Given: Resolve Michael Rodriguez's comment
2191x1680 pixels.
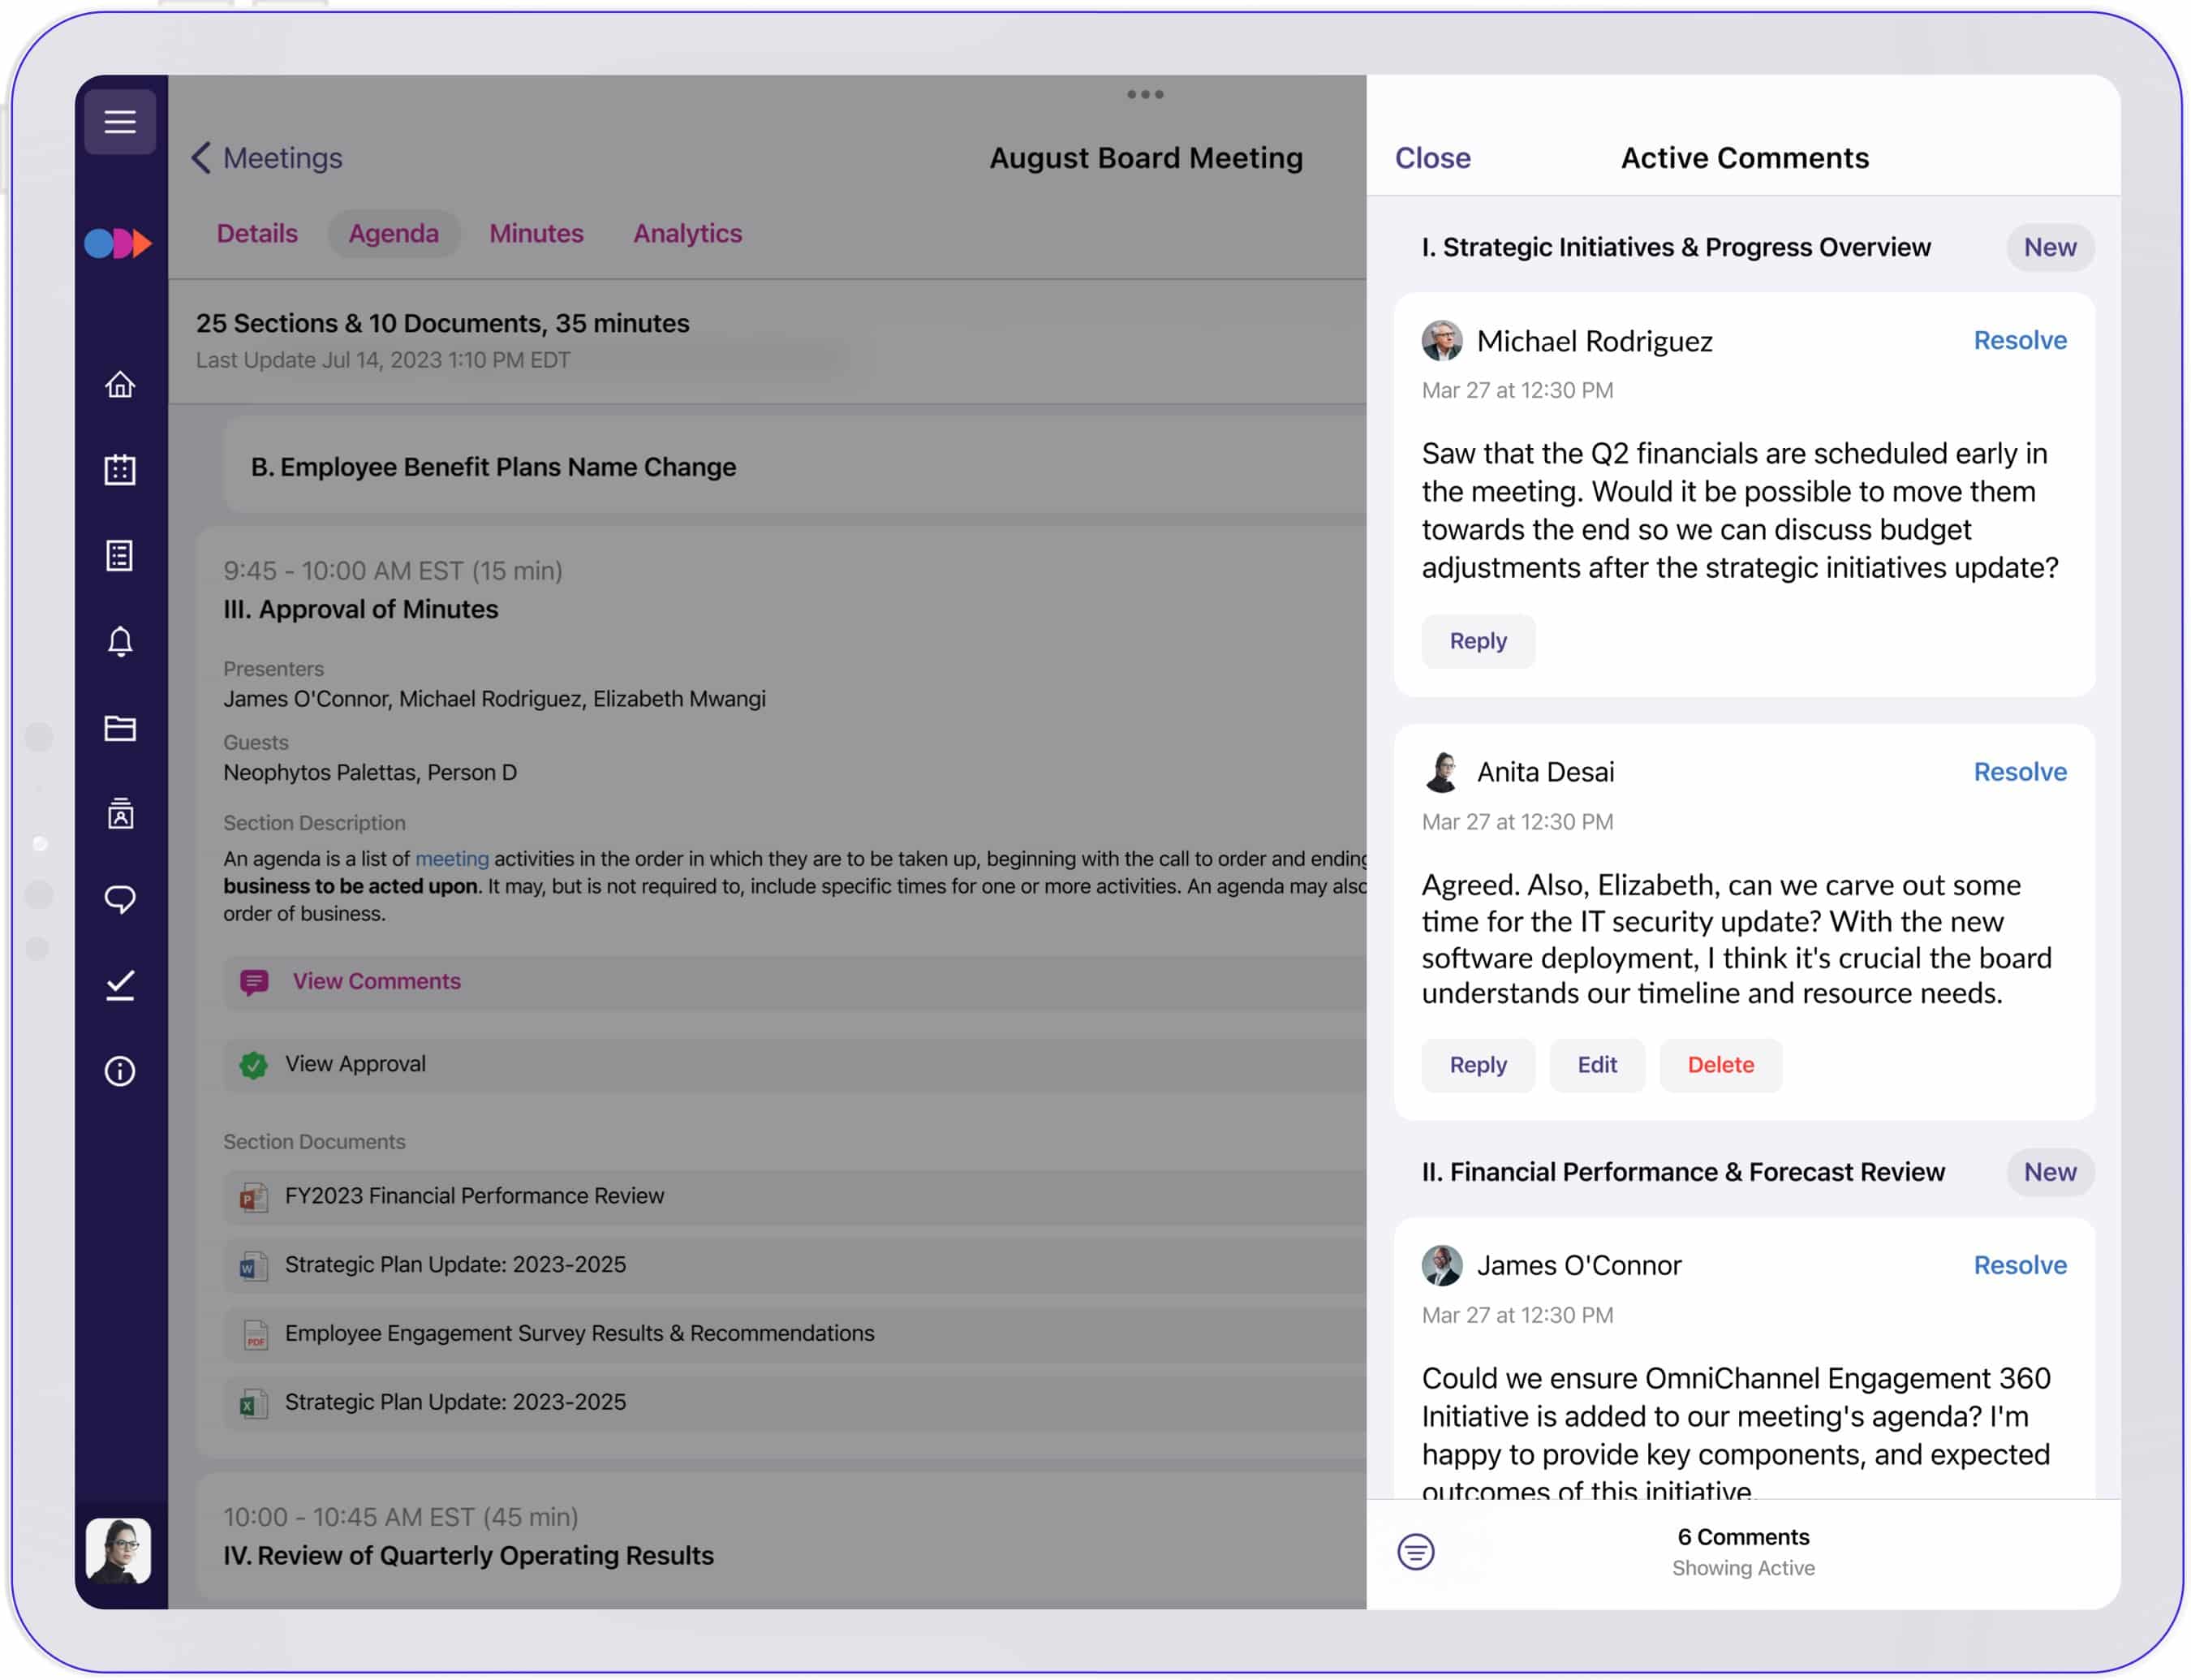Looking at the screenshot, I should click(2019, 341).
